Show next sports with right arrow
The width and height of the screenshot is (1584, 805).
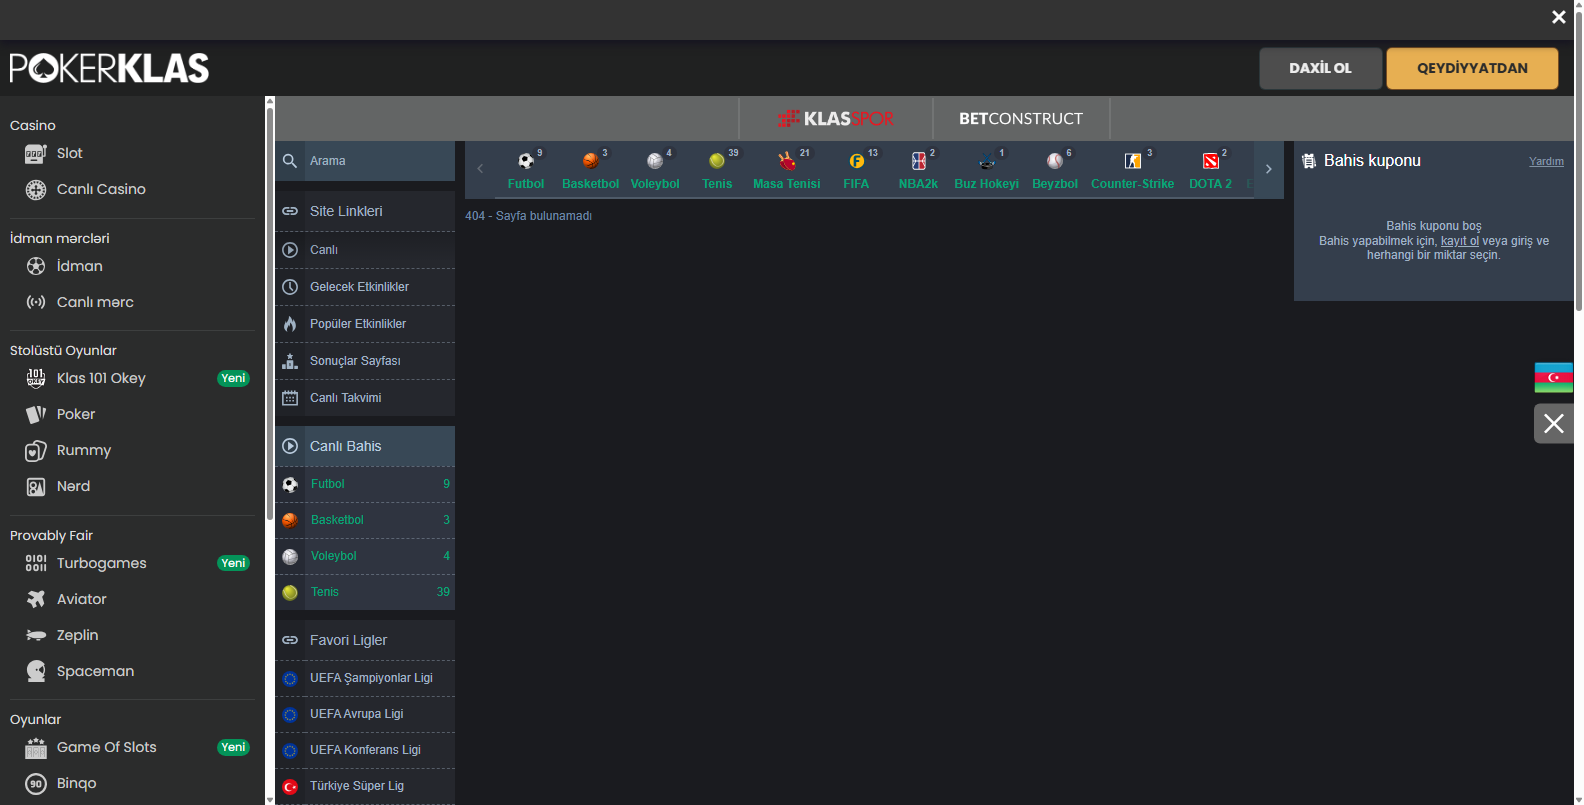point(1269,169)
